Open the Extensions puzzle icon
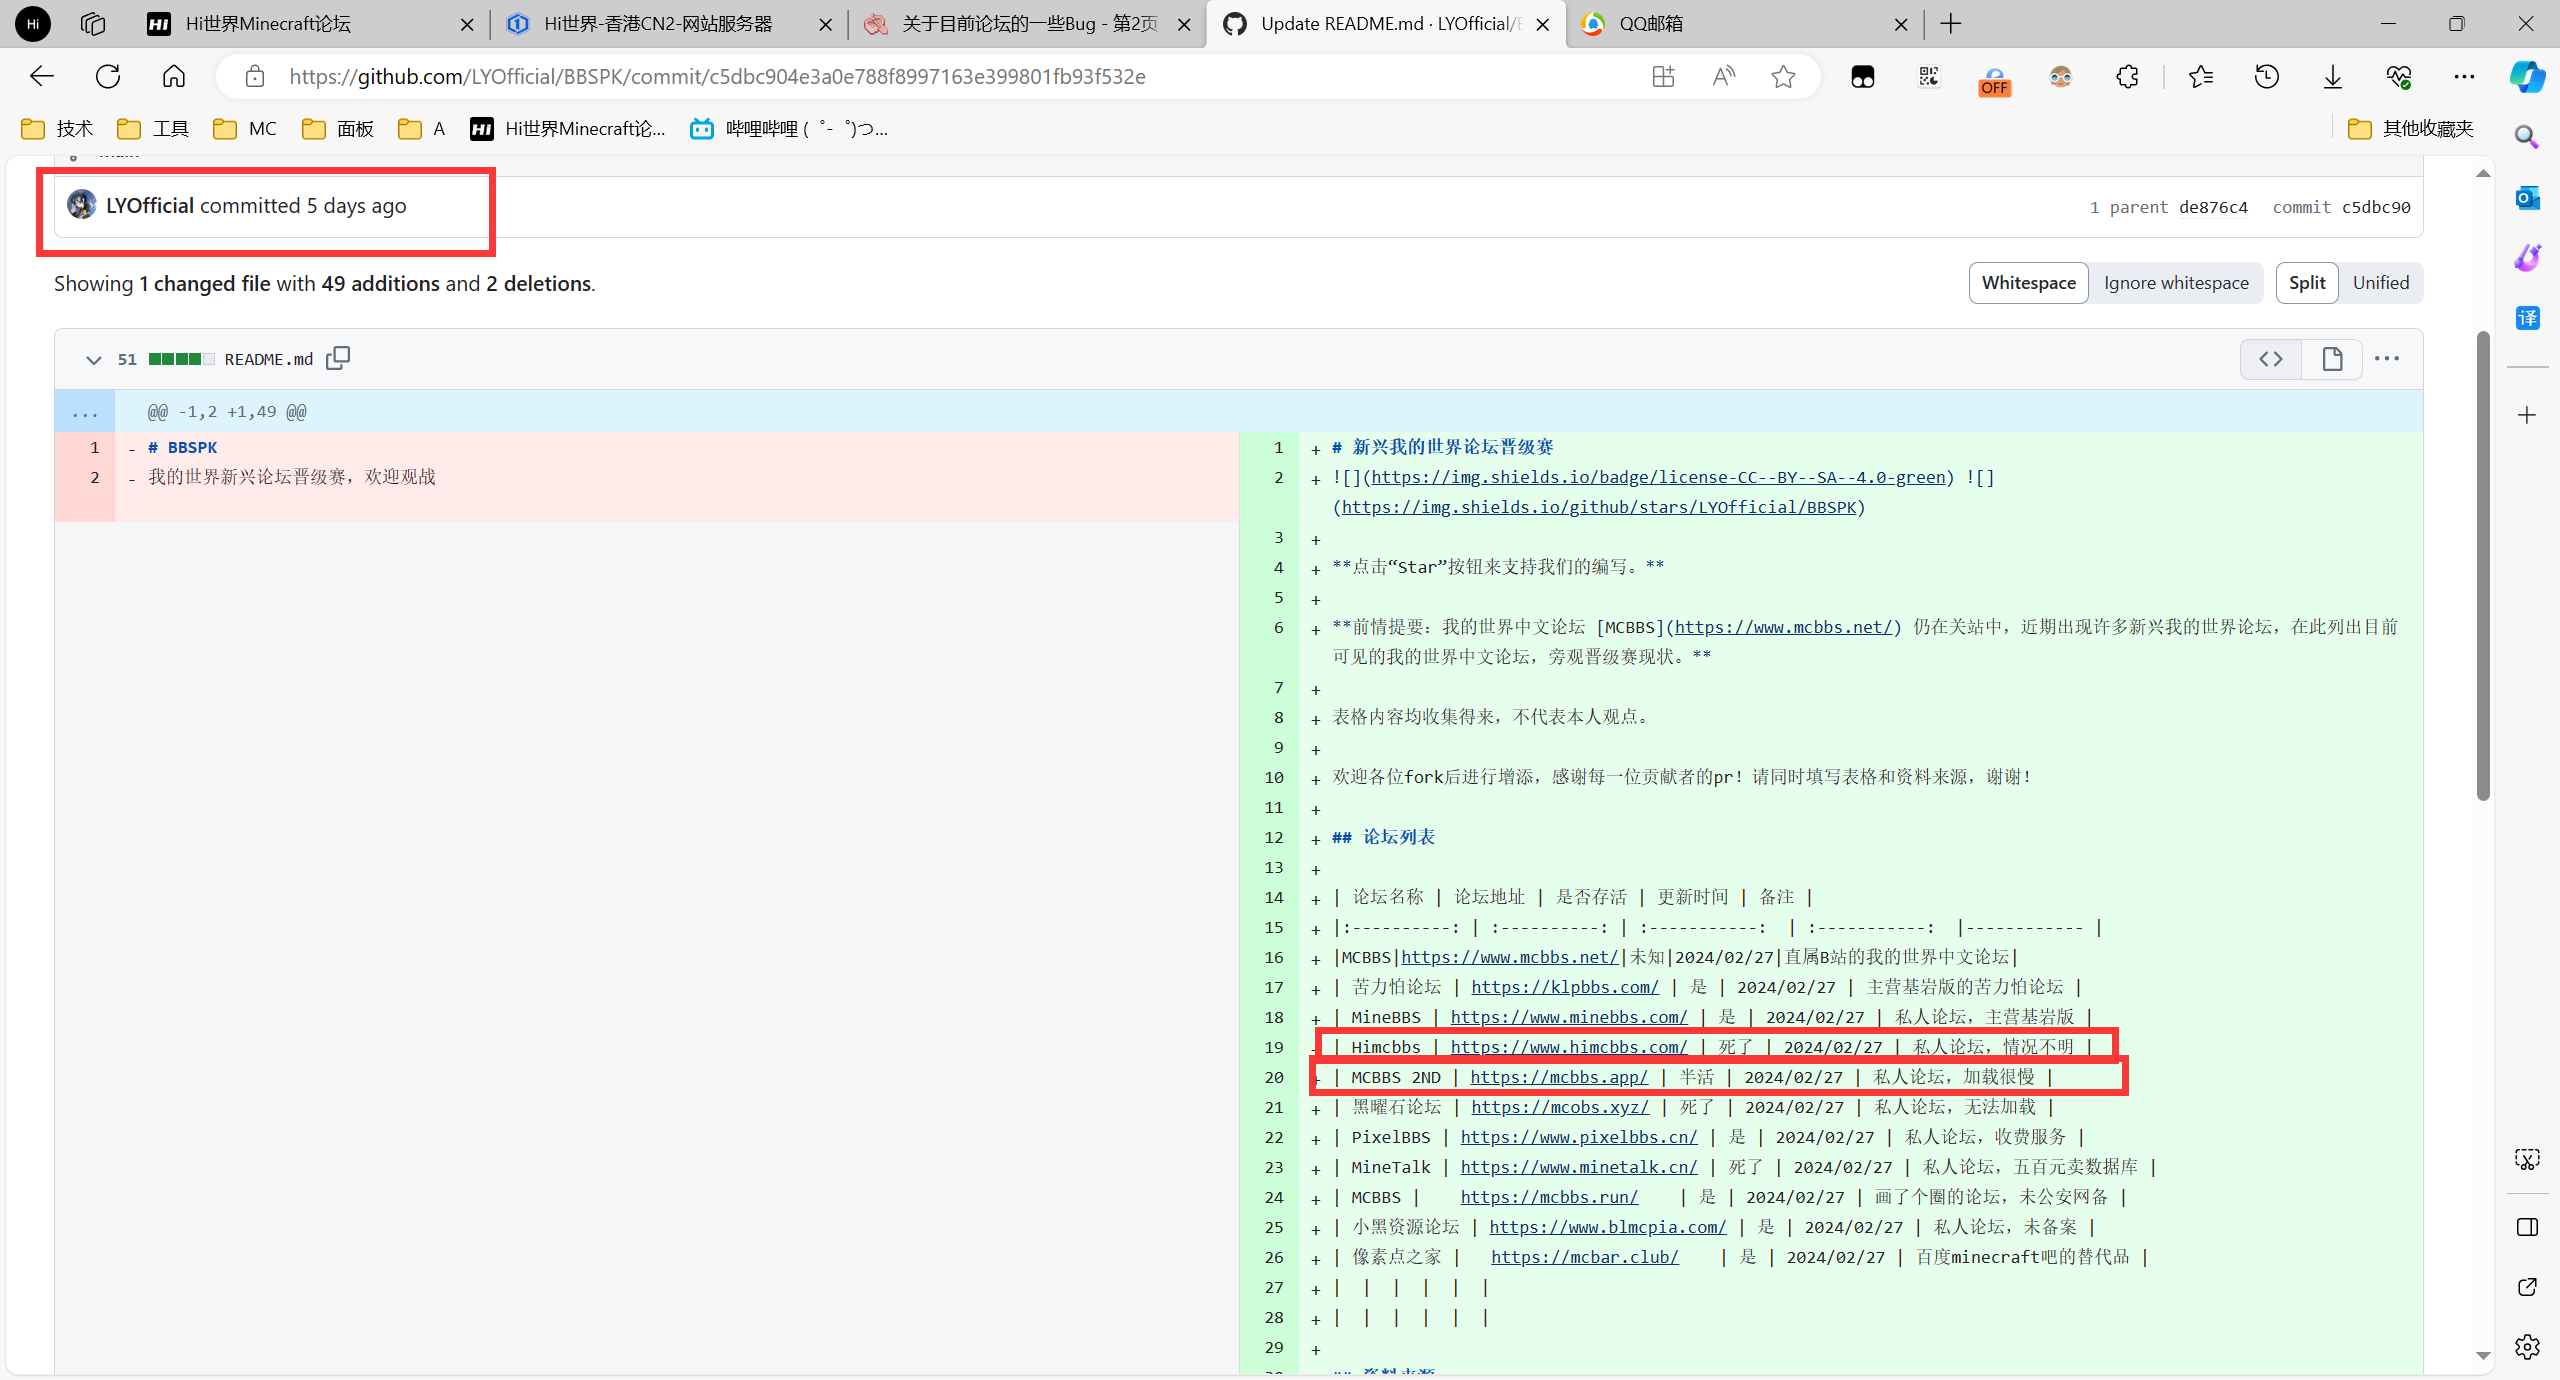The width and height of the screenshot is (2560, 1380). pos(2127,77)
